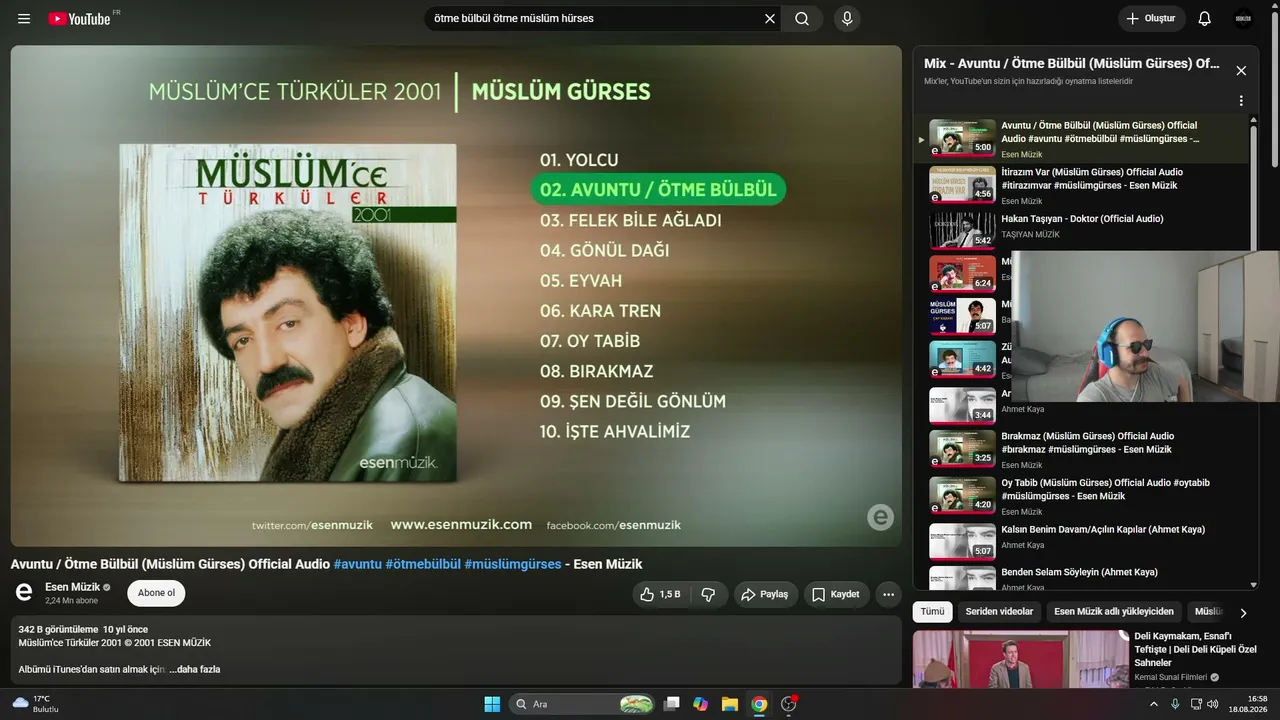
Task: Save the video with Kaydet button
Action: tap(835, 594)
